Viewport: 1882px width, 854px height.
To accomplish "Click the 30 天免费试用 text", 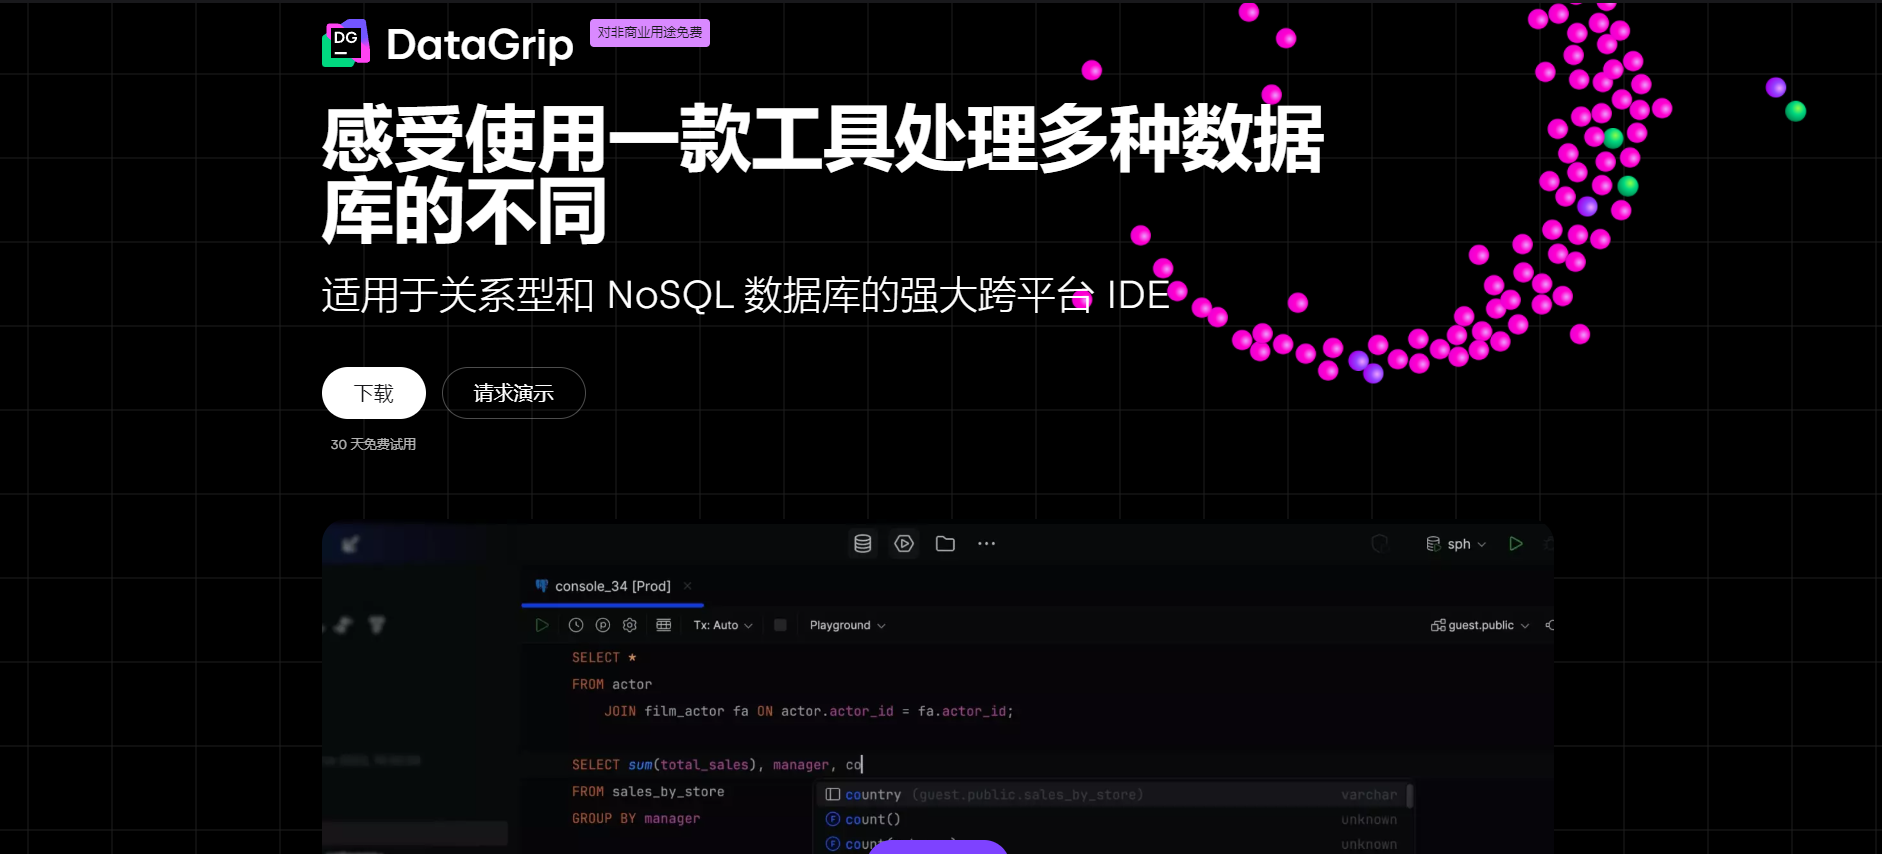I will pos(373,444).
